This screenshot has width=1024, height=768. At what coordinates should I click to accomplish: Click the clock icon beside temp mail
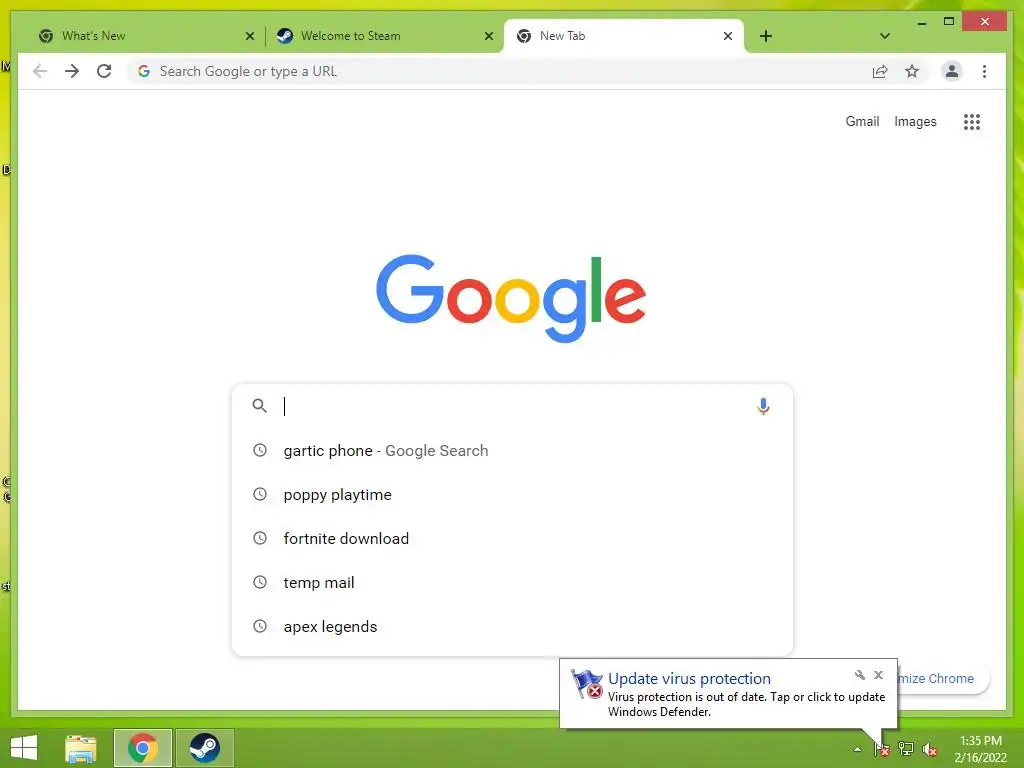pyautogui.click(x=260, y=582)
